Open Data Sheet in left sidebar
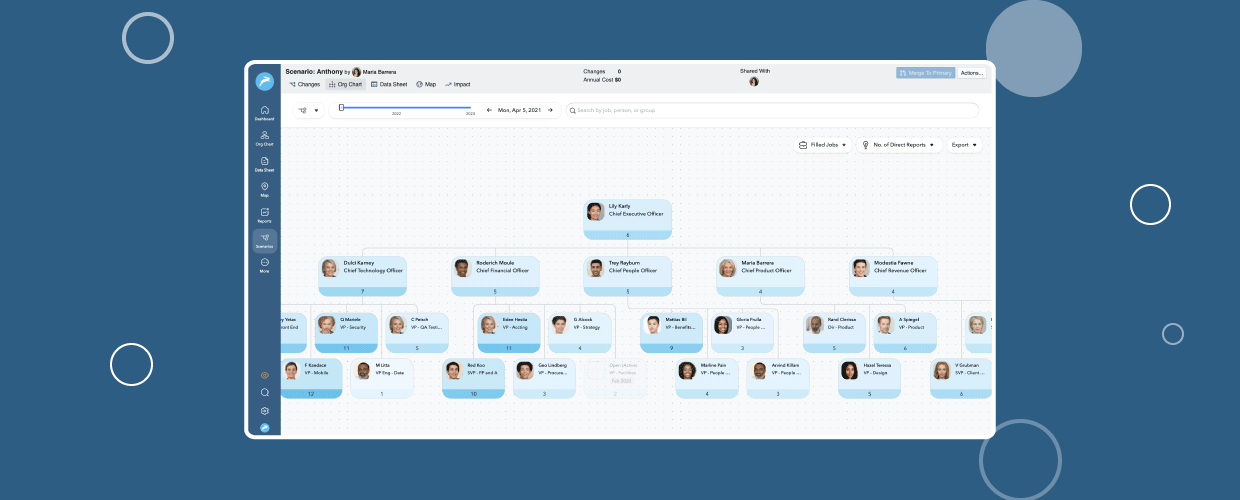This screenshot has width=1240, height=500. click(264, 163)
